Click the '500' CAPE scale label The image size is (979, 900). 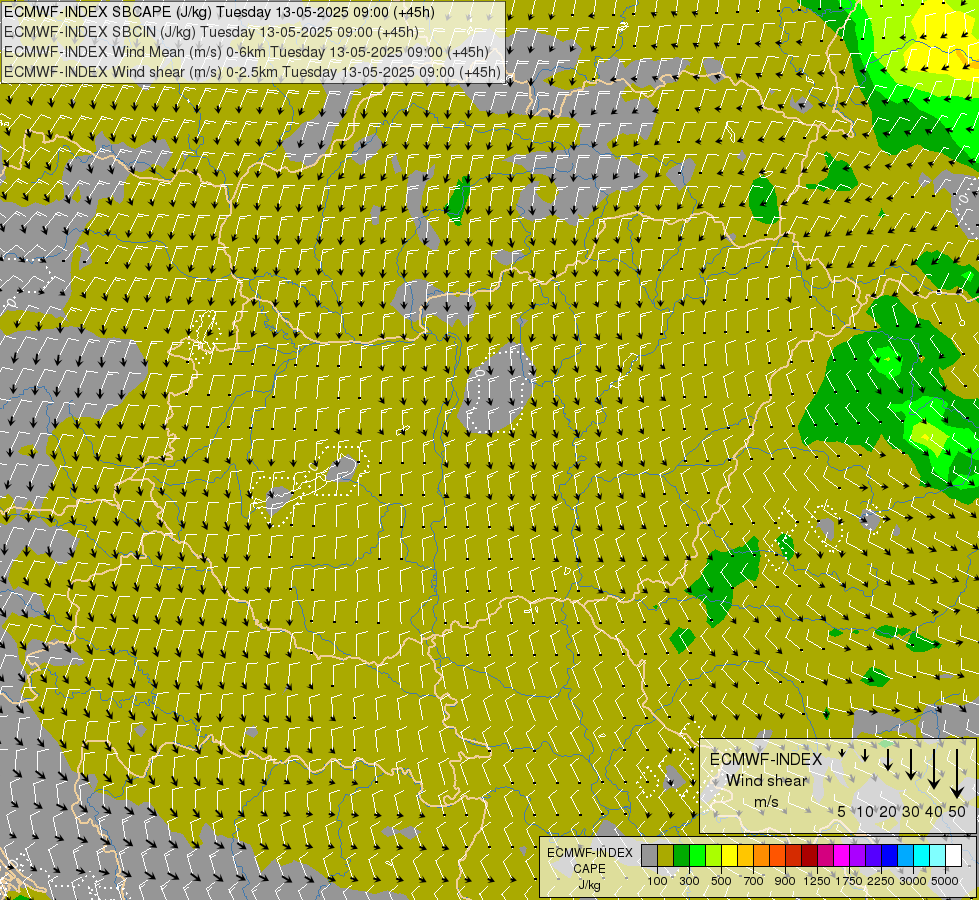click(x=721, y=881)
